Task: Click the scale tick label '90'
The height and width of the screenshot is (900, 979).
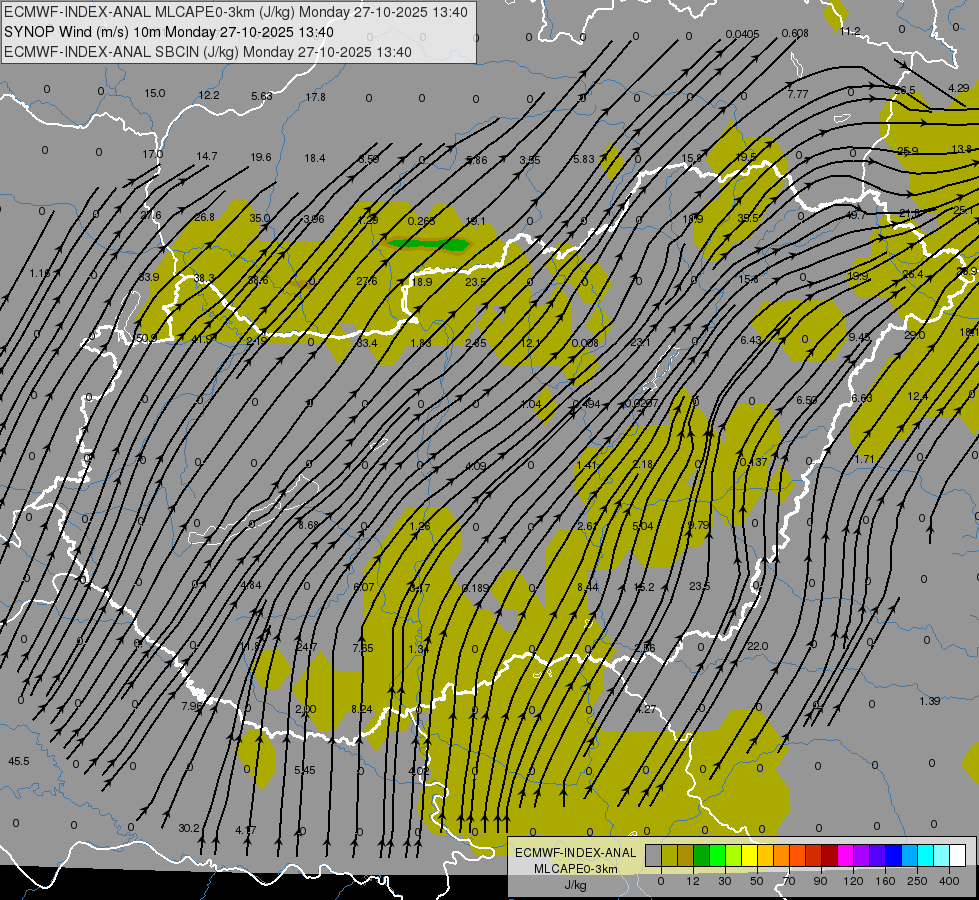Action: point(820,881)
